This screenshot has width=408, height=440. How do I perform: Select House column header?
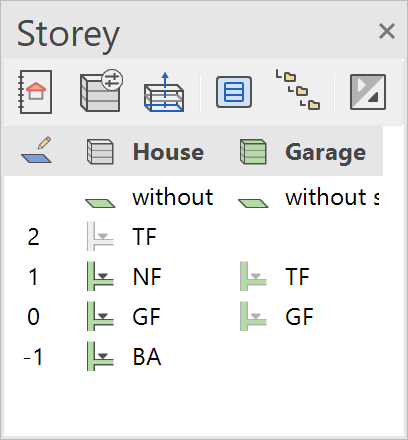168,152
